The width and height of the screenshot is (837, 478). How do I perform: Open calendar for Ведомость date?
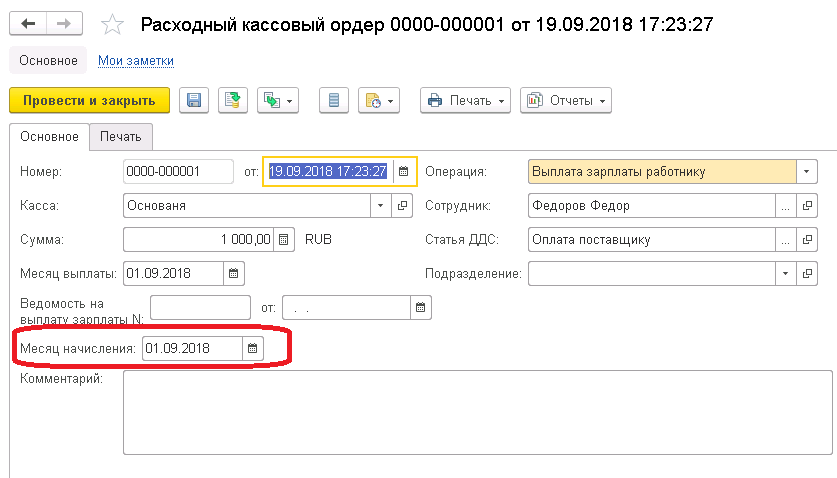(421, 308)
